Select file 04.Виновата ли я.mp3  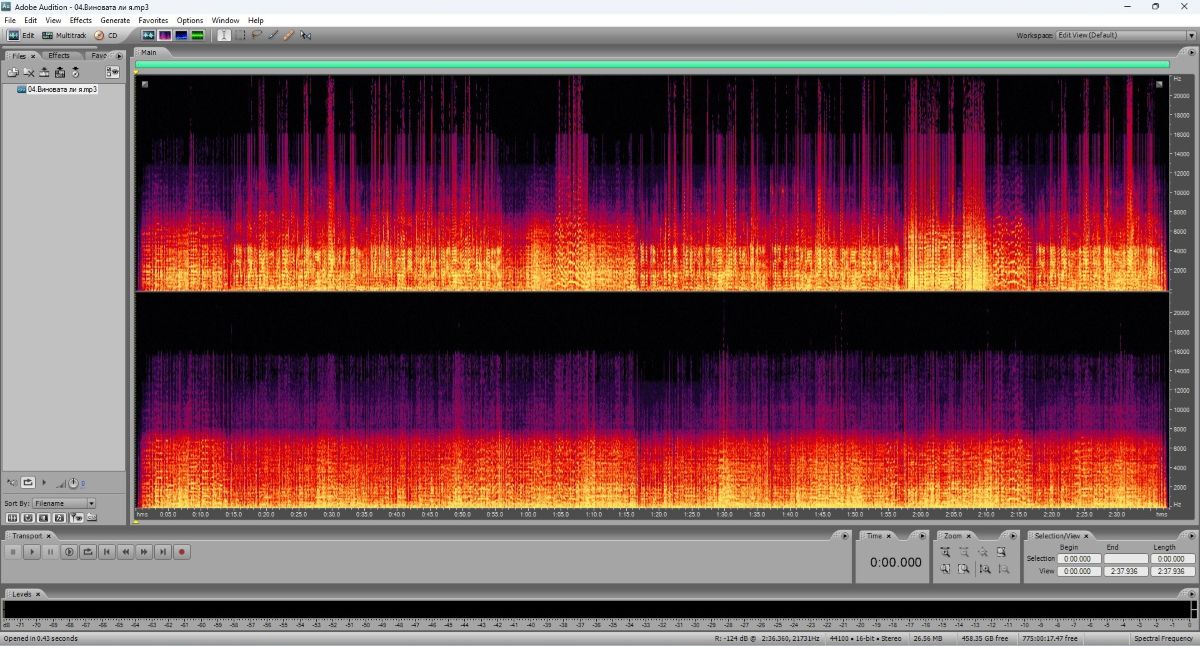point(62,89)
